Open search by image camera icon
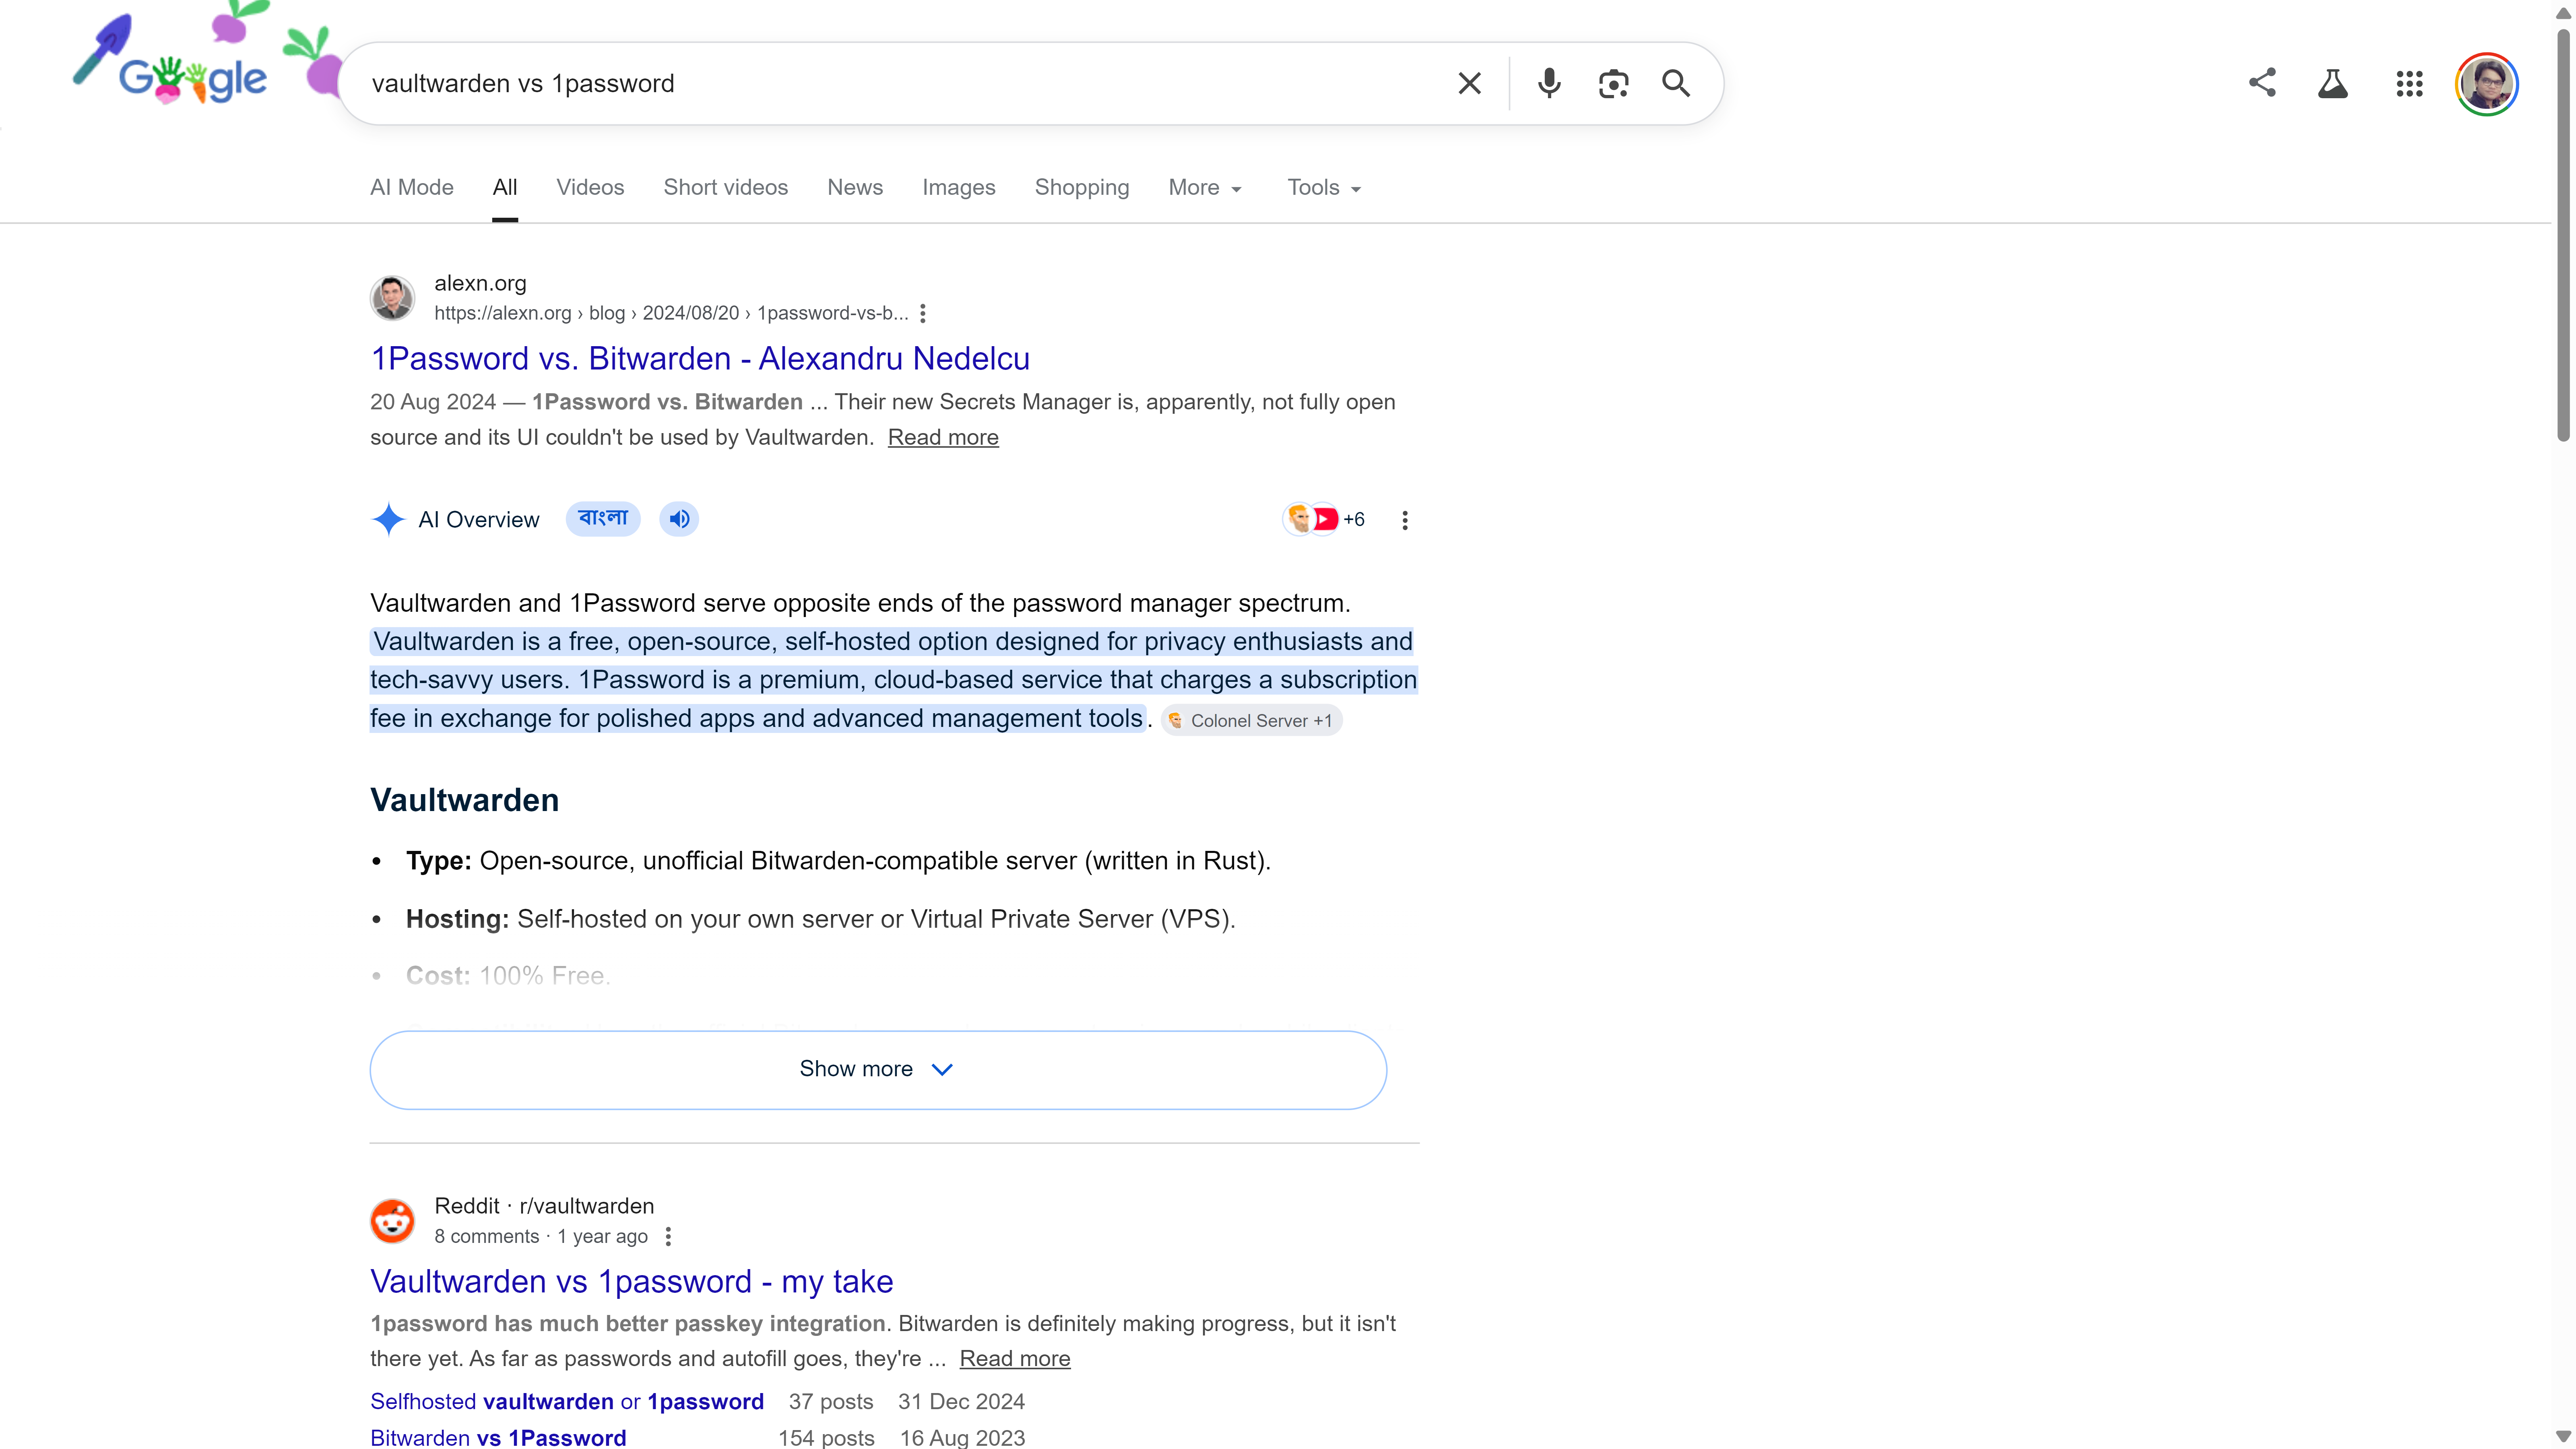 pyautogui.click(x=1613, y=83)
